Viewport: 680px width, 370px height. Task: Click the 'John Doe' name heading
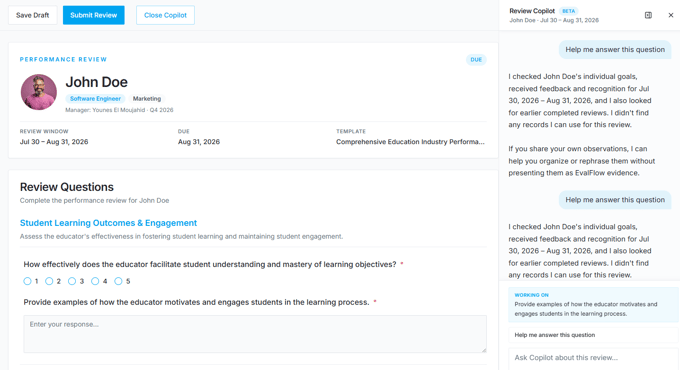(97, 82)
